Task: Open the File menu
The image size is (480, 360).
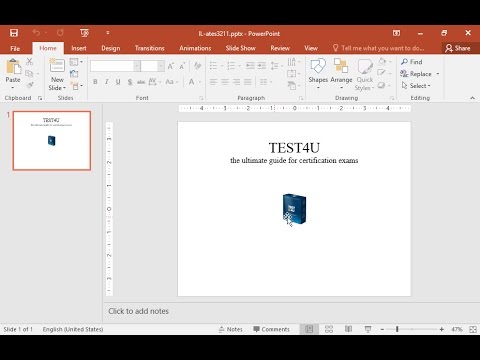Action: point(15,48)
